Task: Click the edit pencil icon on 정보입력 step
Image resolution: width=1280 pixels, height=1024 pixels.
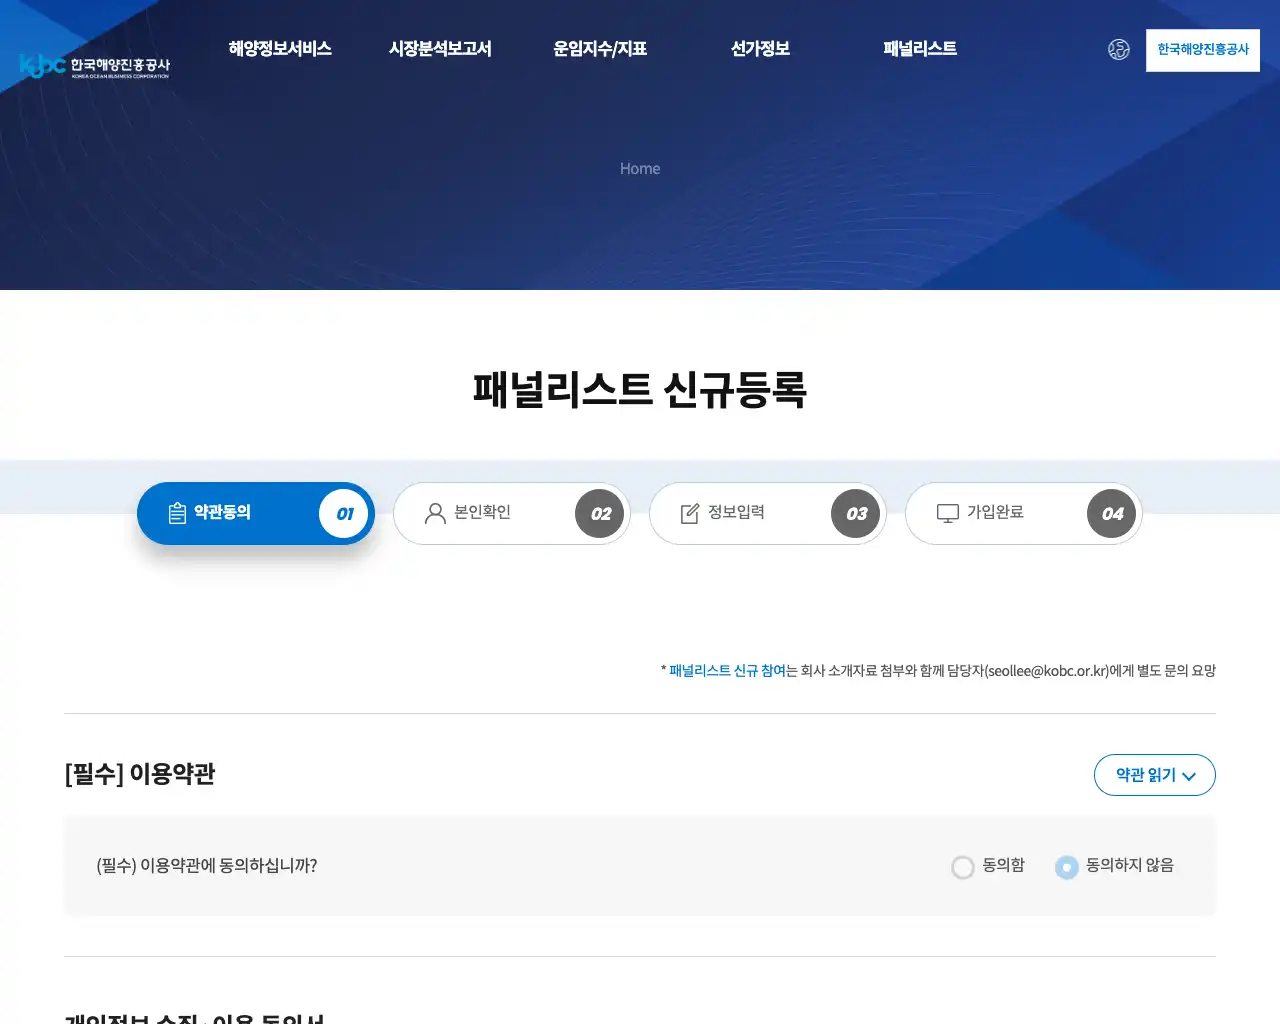Action: [690, 513]
